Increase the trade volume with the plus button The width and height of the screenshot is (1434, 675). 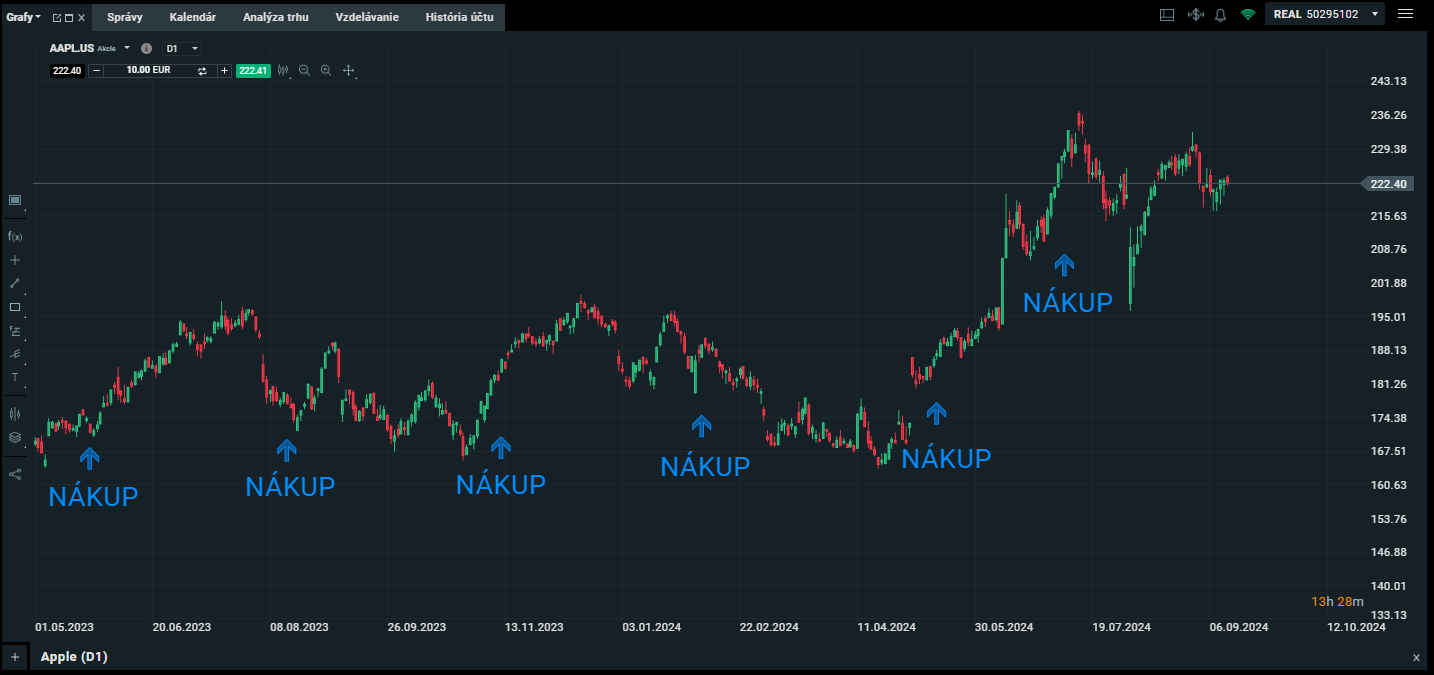tap(224, 71)
